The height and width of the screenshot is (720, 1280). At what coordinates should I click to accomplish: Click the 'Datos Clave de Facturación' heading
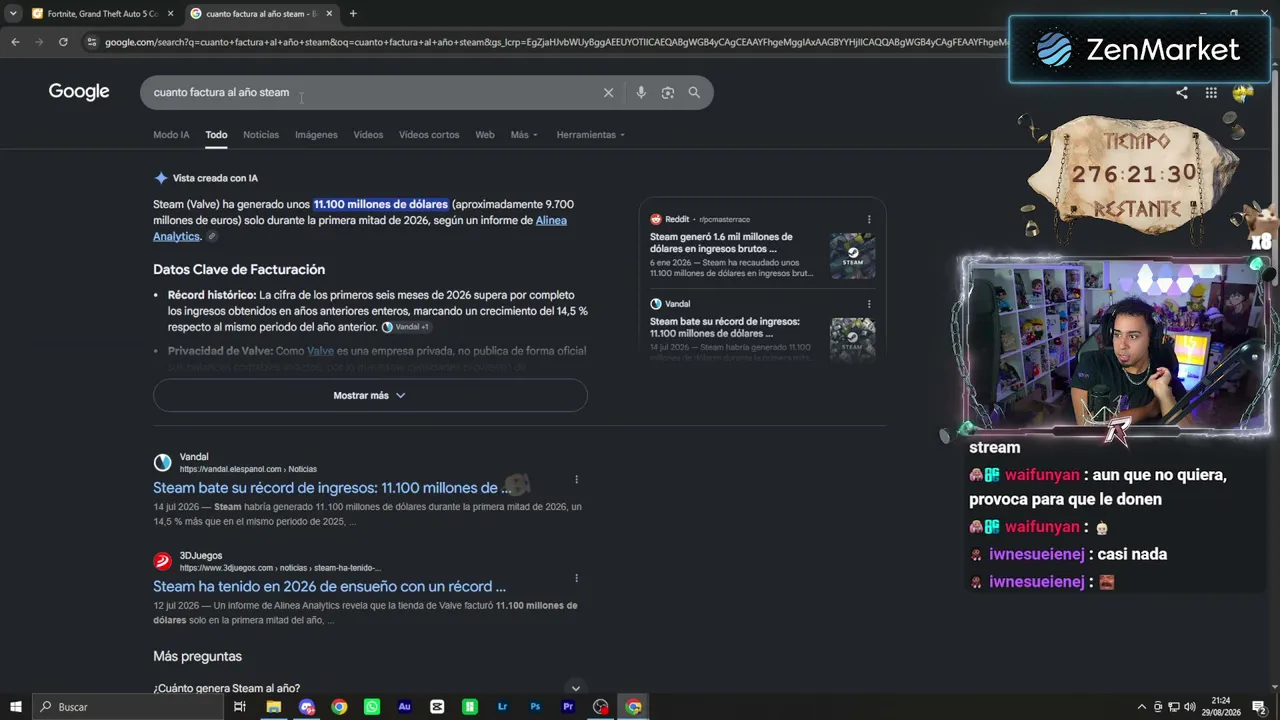(x=239, y=270)
